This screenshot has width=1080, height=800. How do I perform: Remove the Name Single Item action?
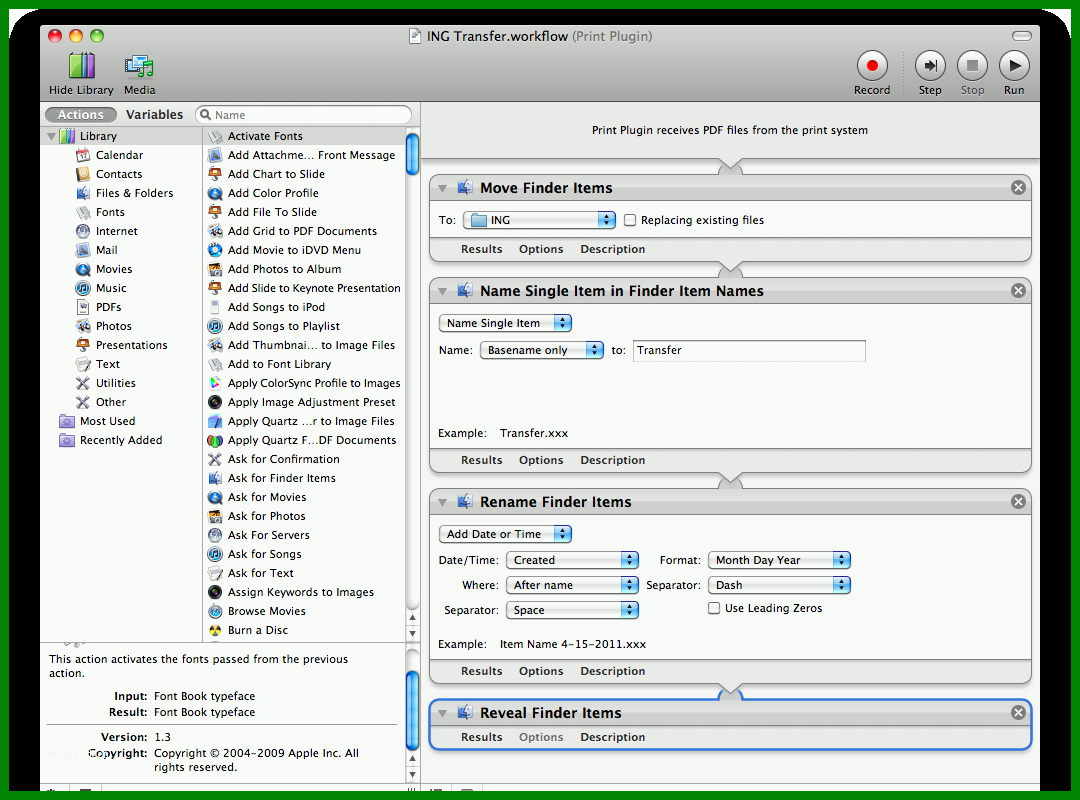pyautogui.click(x=1018, y=291)
